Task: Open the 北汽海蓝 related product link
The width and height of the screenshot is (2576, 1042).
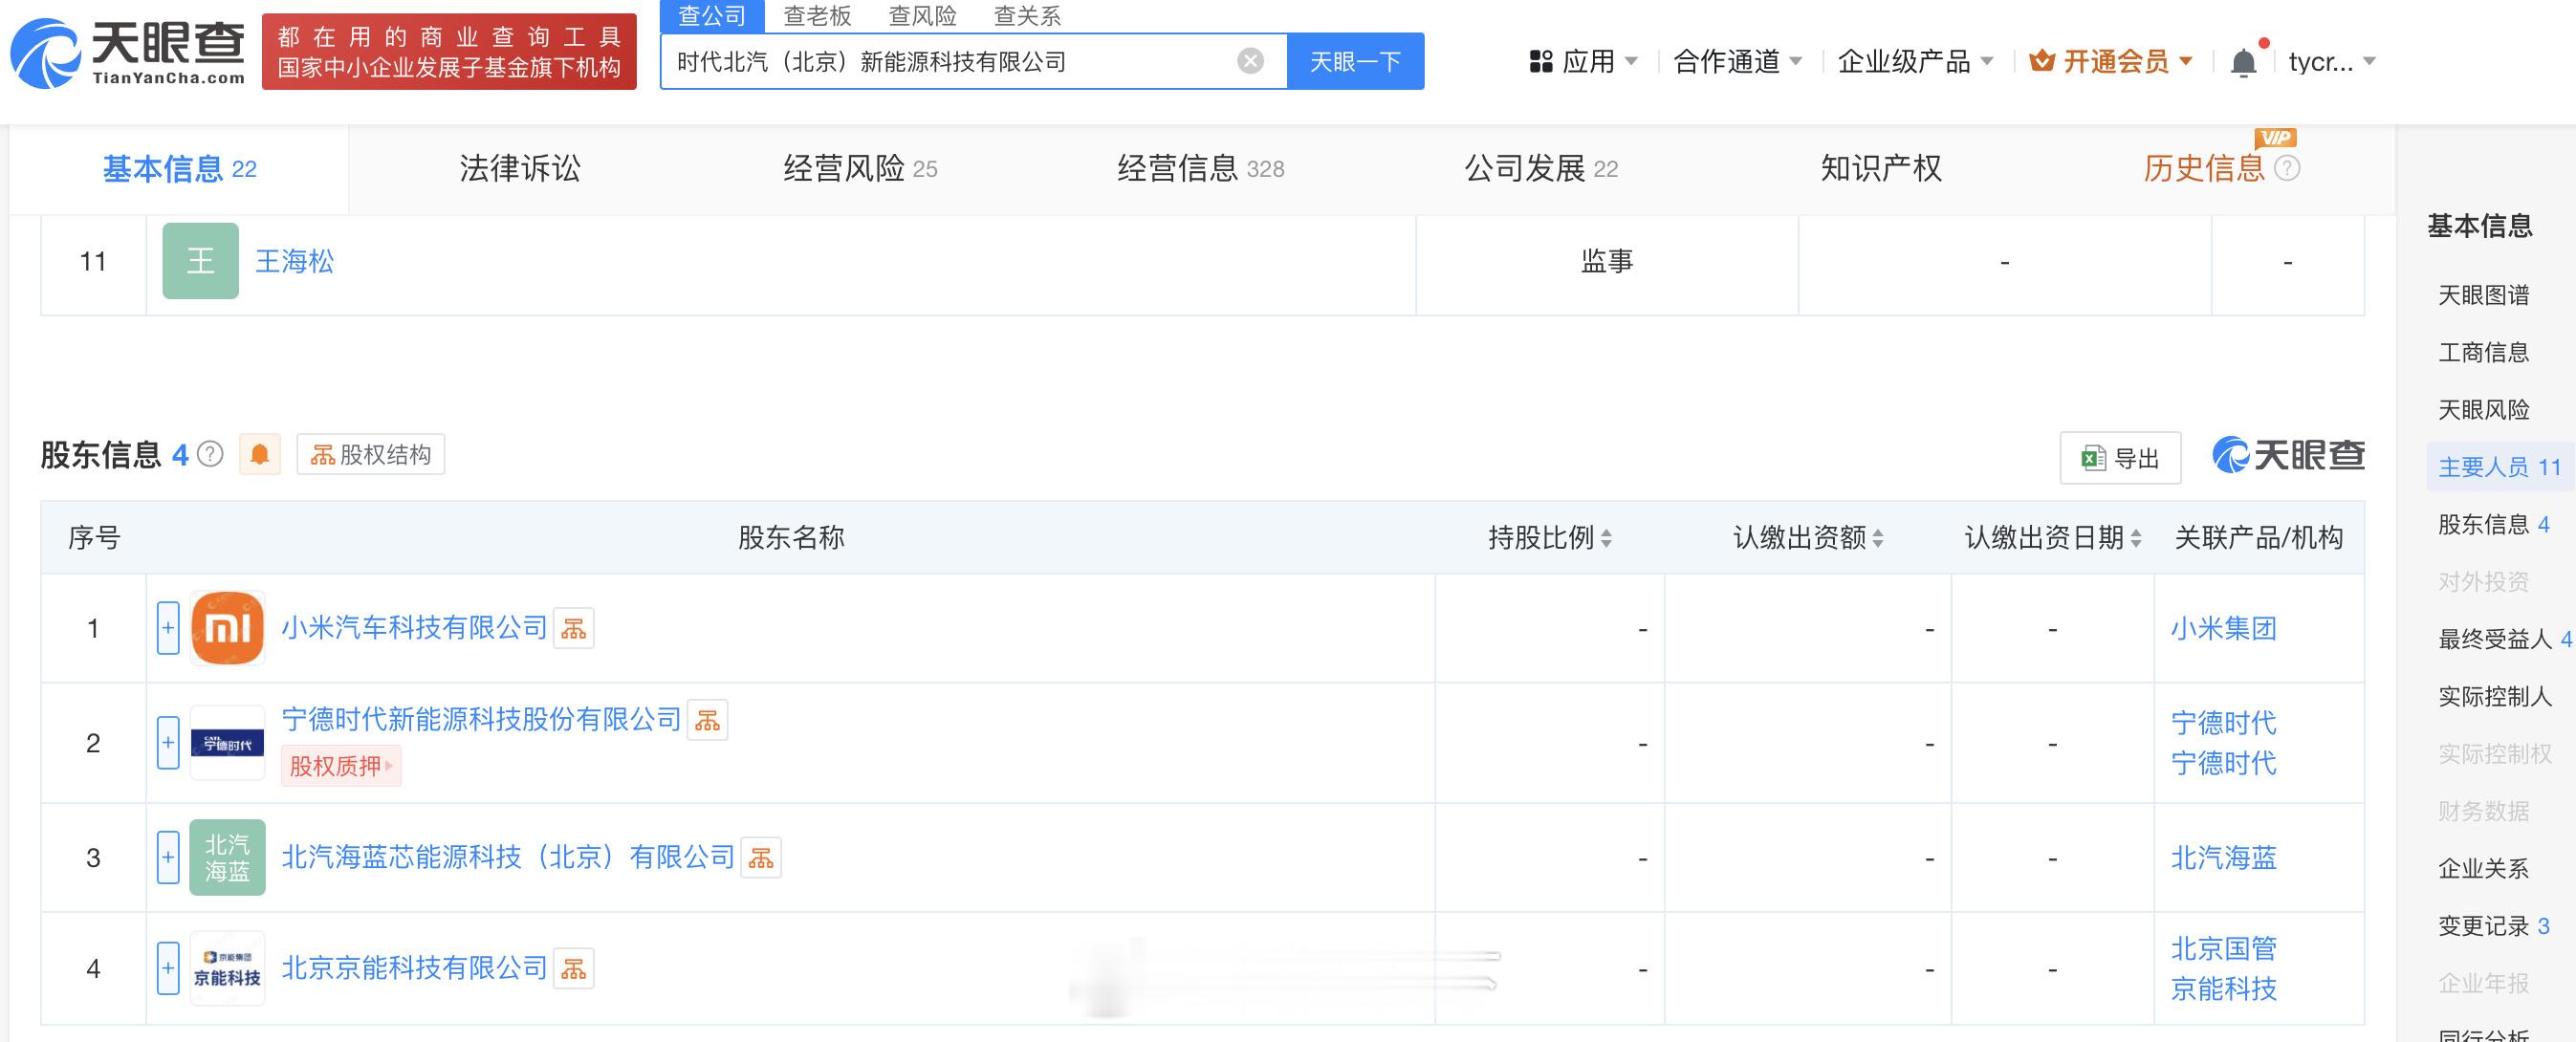Action: pos(2223,857)
